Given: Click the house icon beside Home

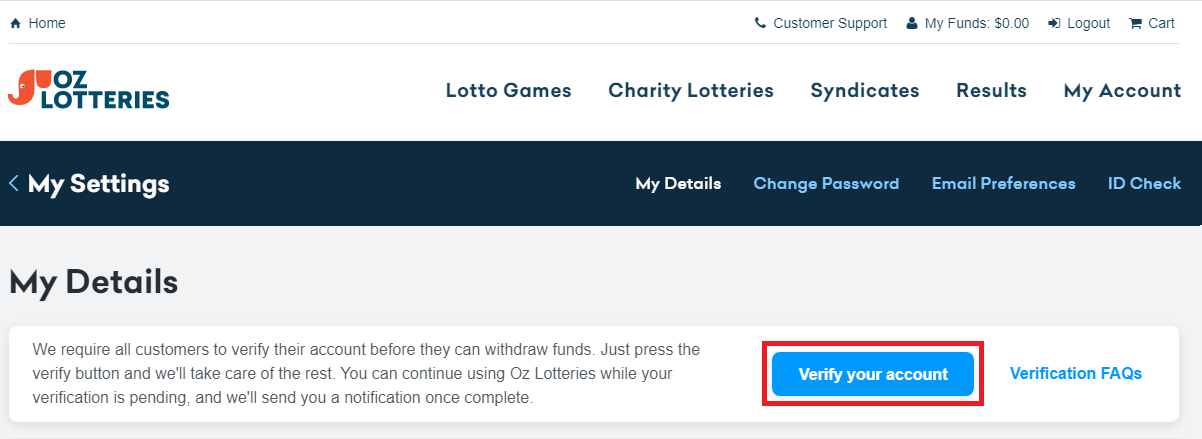Looking at the screenshot, I should (15, 23).
